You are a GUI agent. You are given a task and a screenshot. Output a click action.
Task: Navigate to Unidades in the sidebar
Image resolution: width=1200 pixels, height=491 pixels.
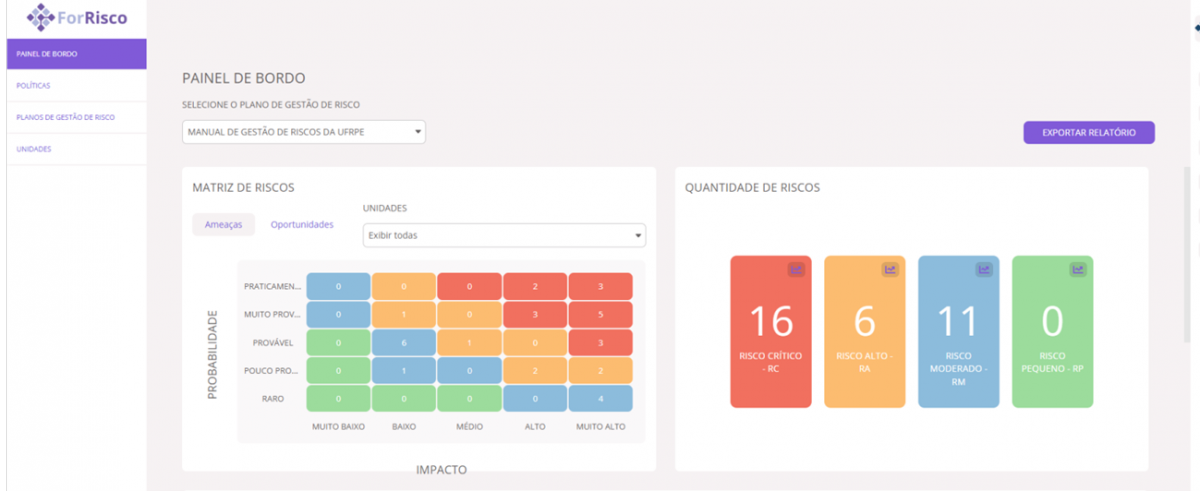coord(73,149)
